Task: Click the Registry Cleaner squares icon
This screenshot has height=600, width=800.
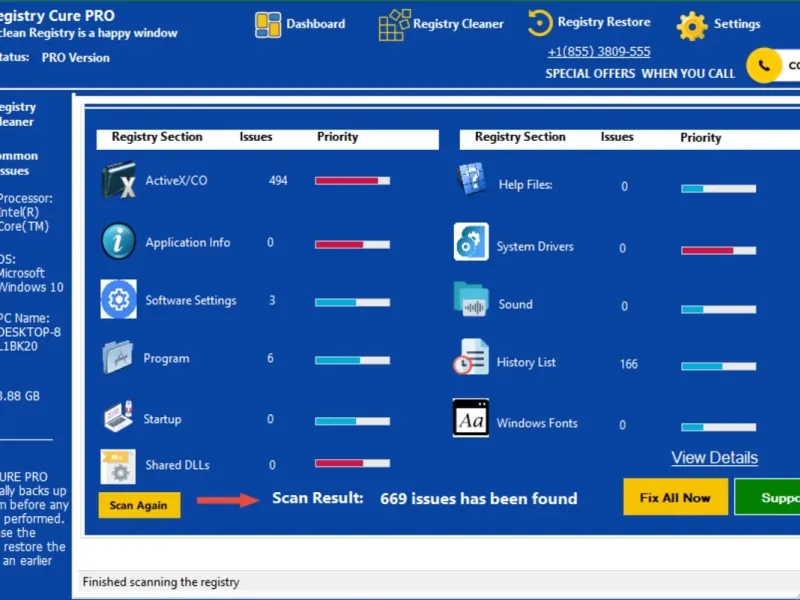Action: [x=394, y=24]
